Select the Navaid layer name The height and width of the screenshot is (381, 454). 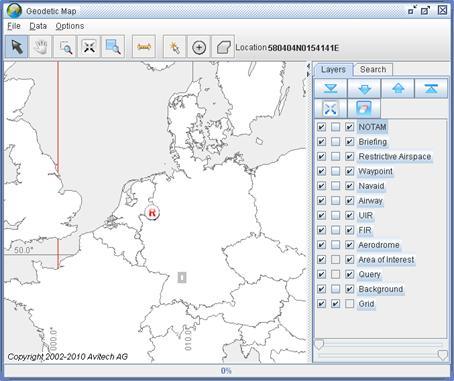[371, 186]
